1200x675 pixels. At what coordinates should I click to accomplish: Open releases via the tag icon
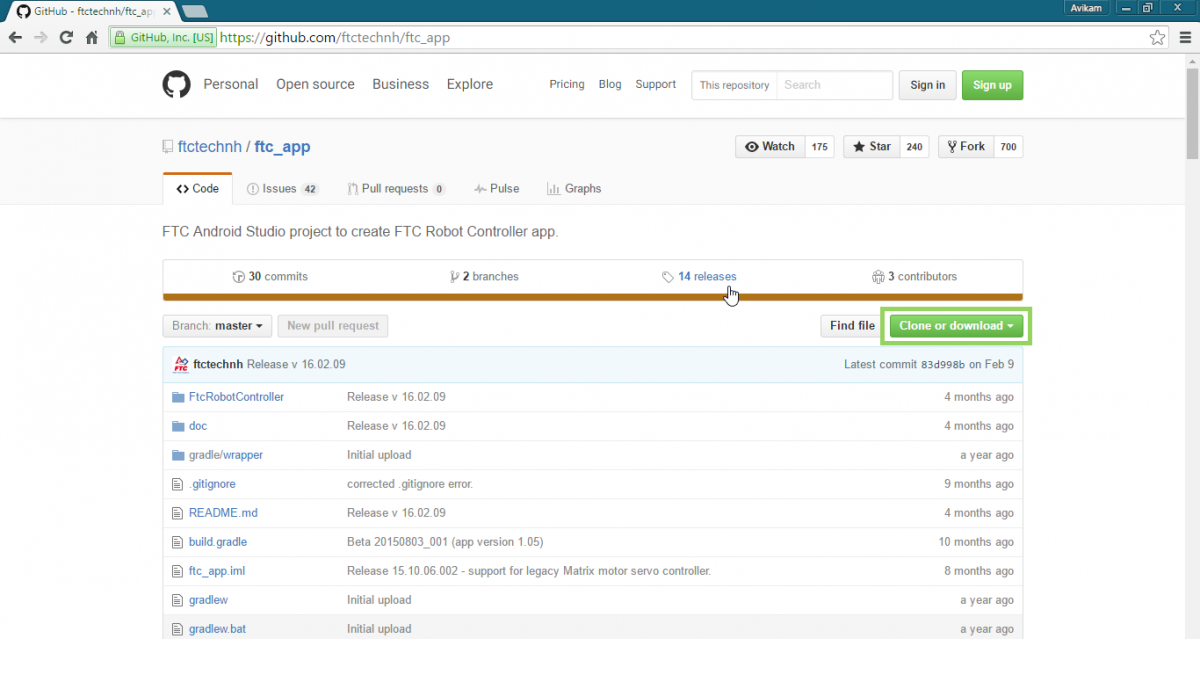[668, 277]
